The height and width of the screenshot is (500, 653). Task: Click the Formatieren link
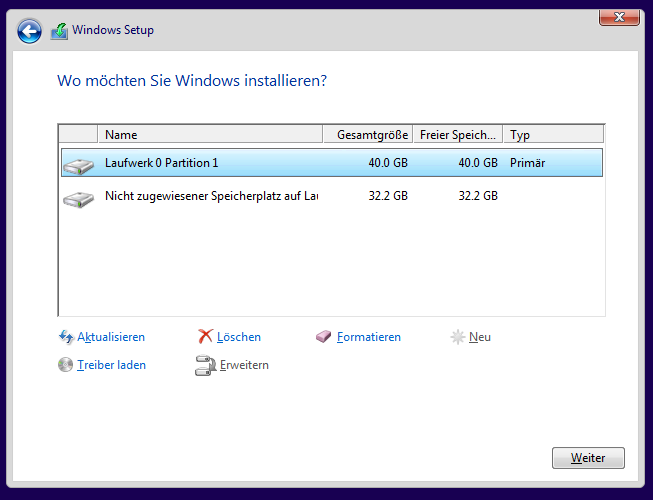click(369, 337)
